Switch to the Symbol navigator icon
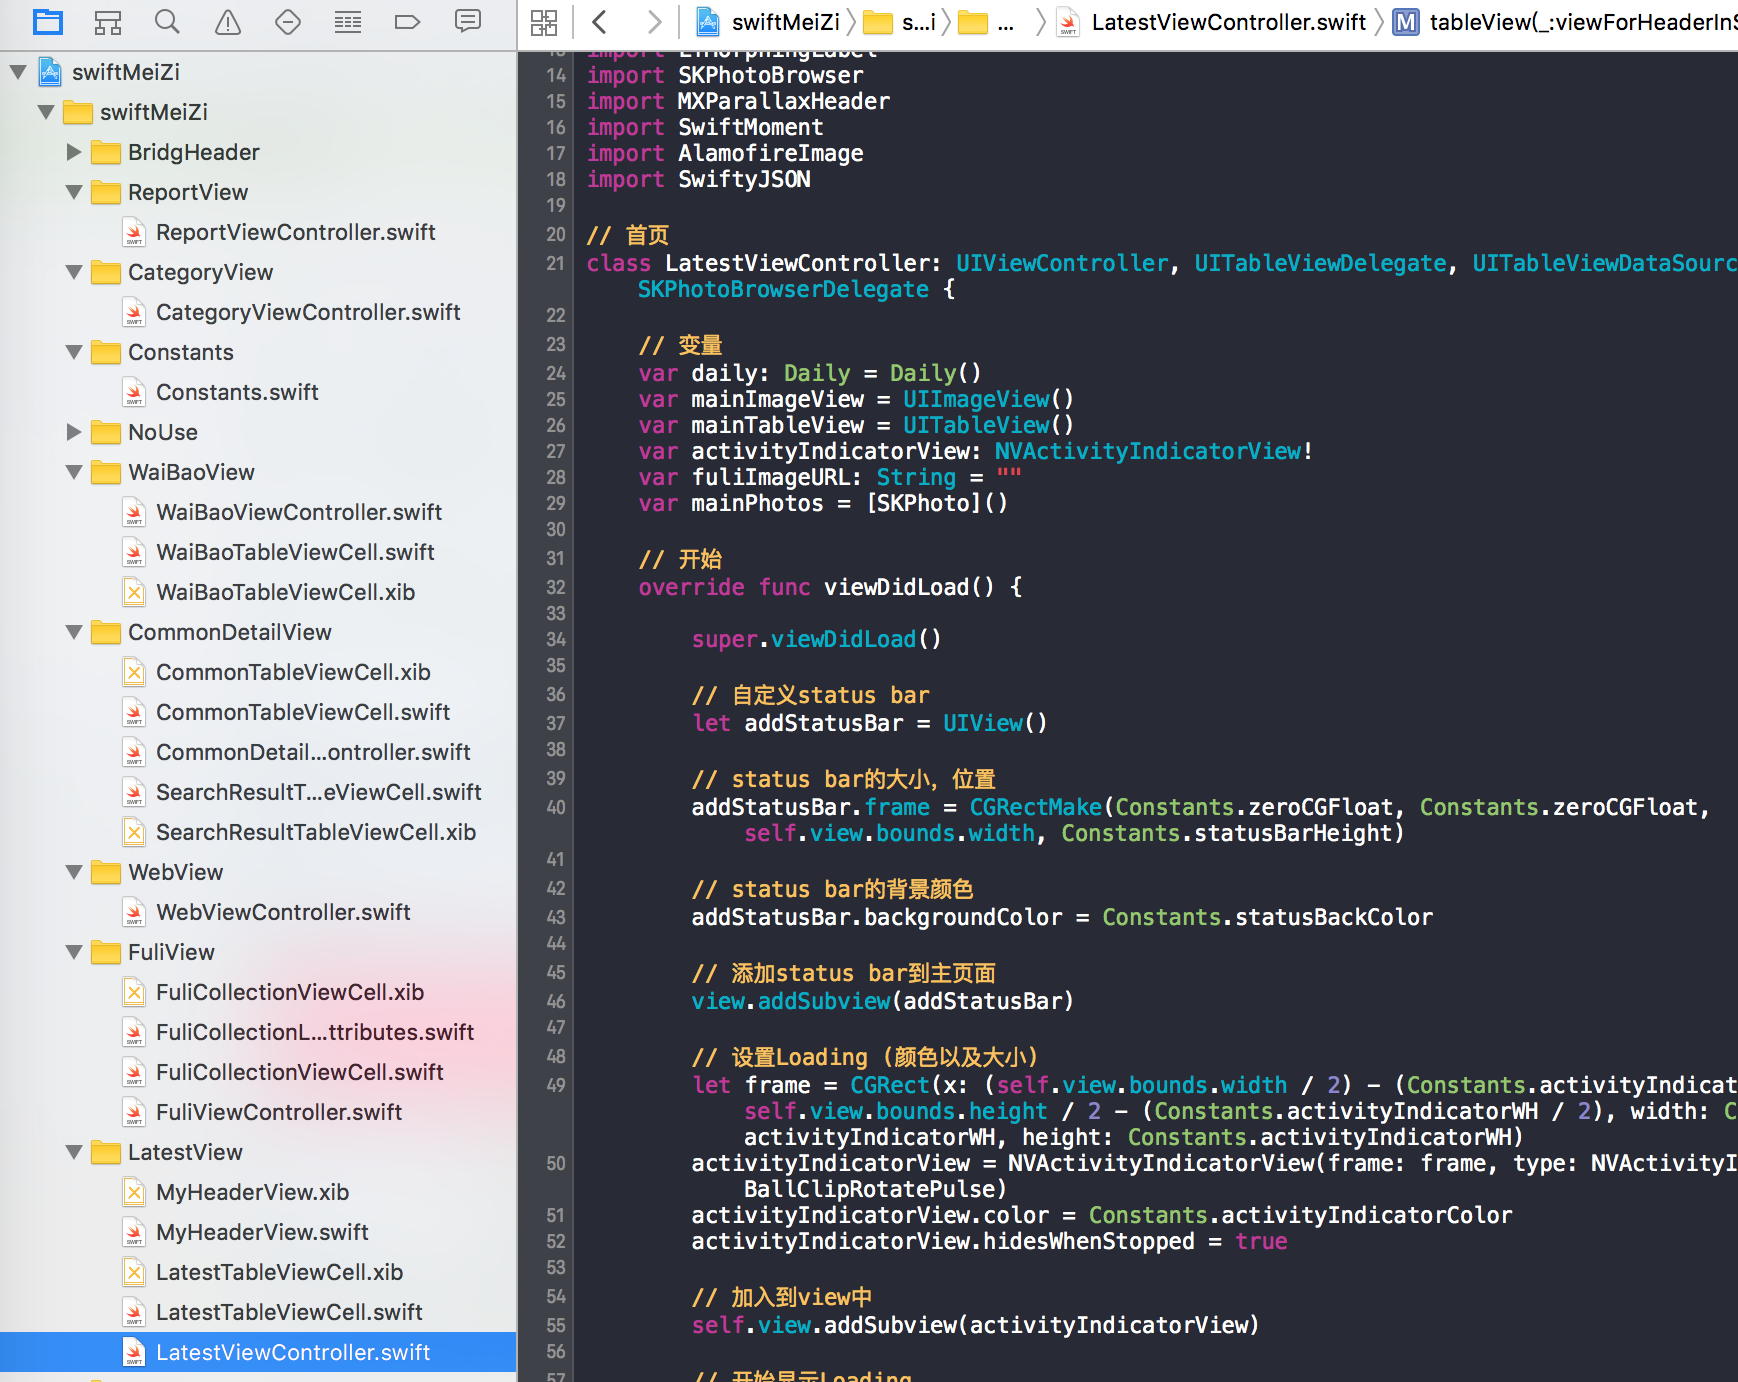Screen dimensions: 1738x1382 [x=107, y=21]
